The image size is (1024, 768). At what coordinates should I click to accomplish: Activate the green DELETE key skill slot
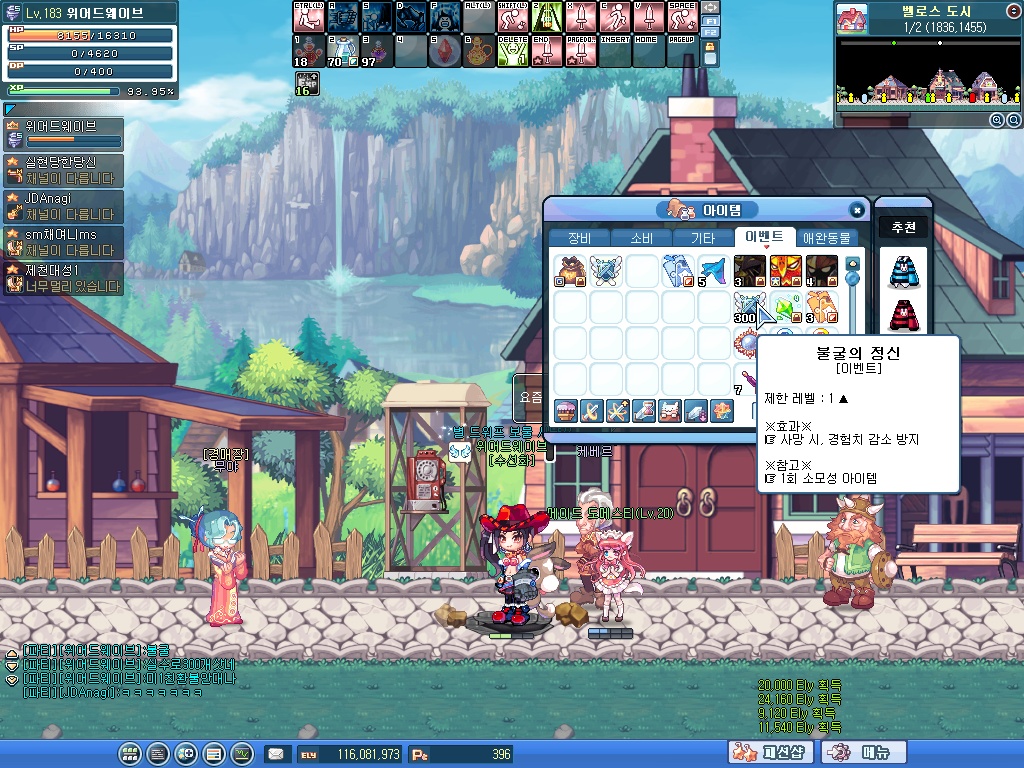click(x=512, y=50)
